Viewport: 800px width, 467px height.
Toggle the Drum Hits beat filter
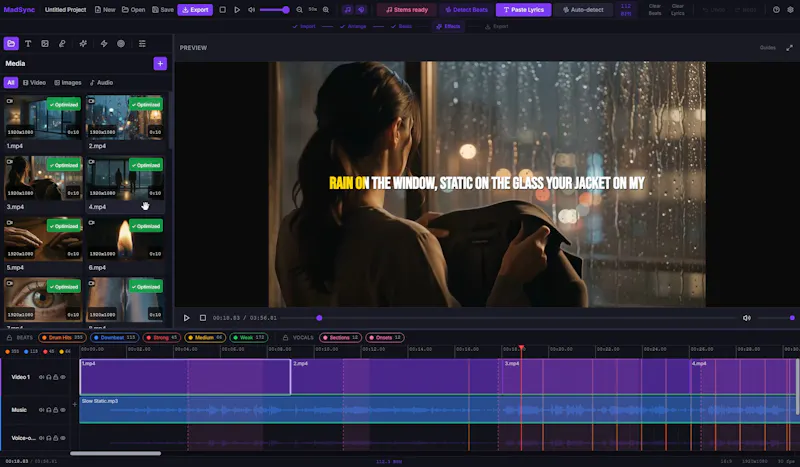(62, 338)
